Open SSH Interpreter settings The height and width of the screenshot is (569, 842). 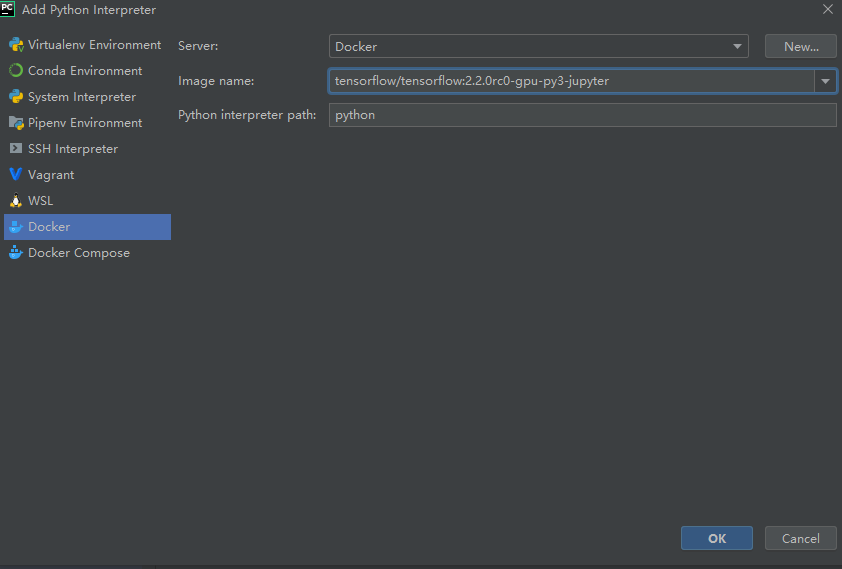pos(88,149)
